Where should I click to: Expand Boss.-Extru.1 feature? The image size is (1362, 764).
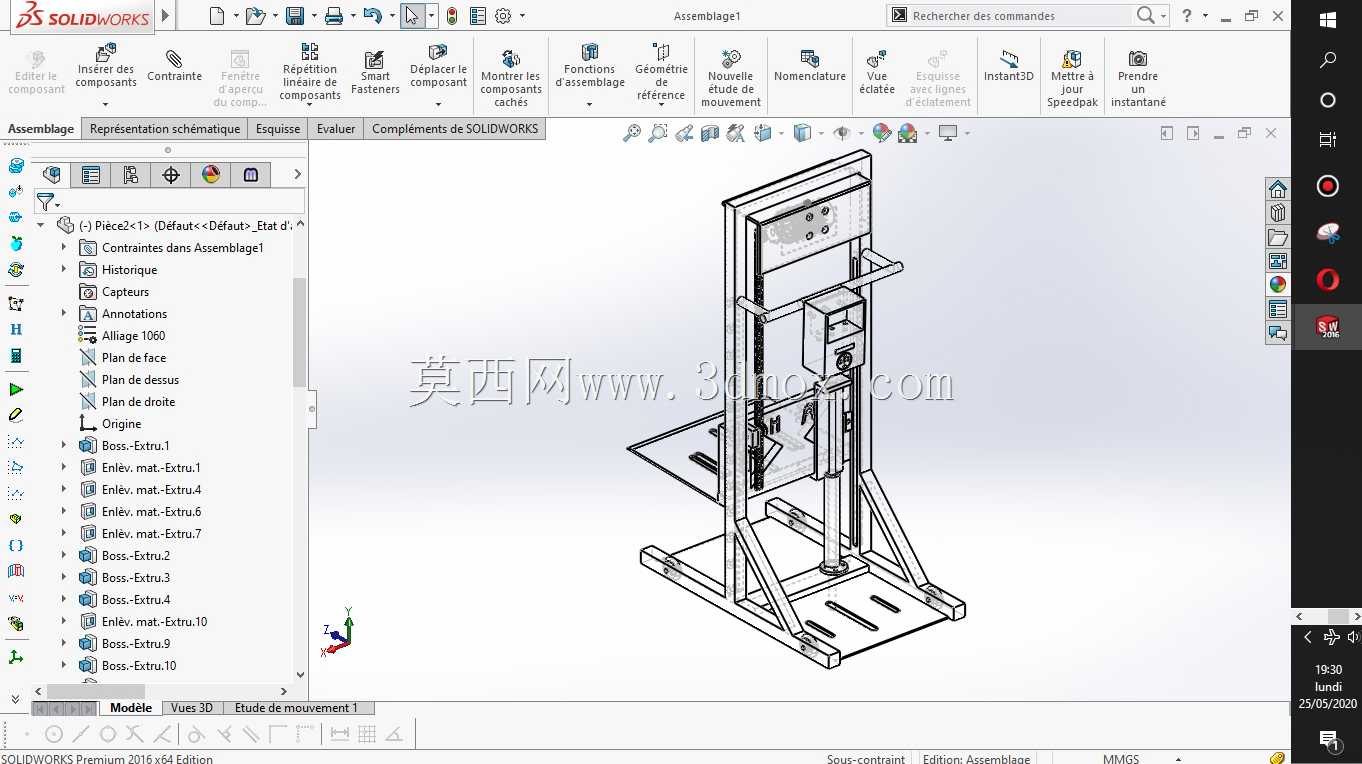click(x=64, y=445)
